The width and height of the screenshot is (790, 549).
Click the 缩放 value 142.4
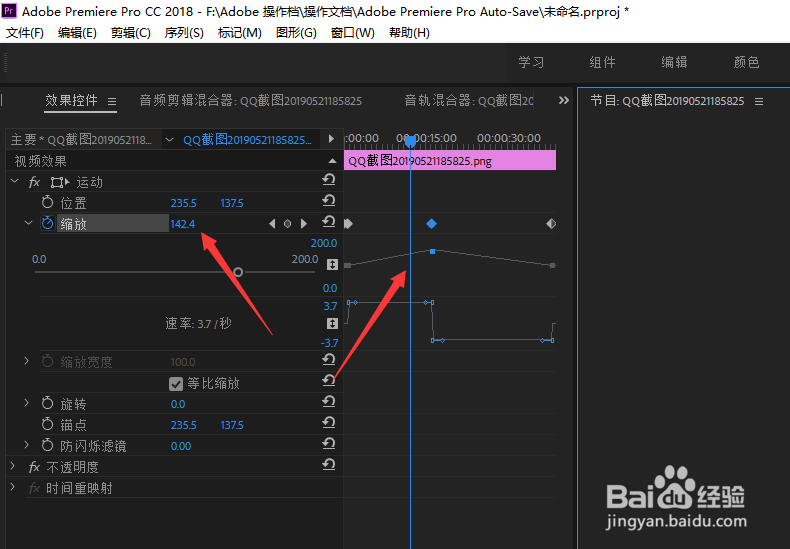click(x=182, y=224)
